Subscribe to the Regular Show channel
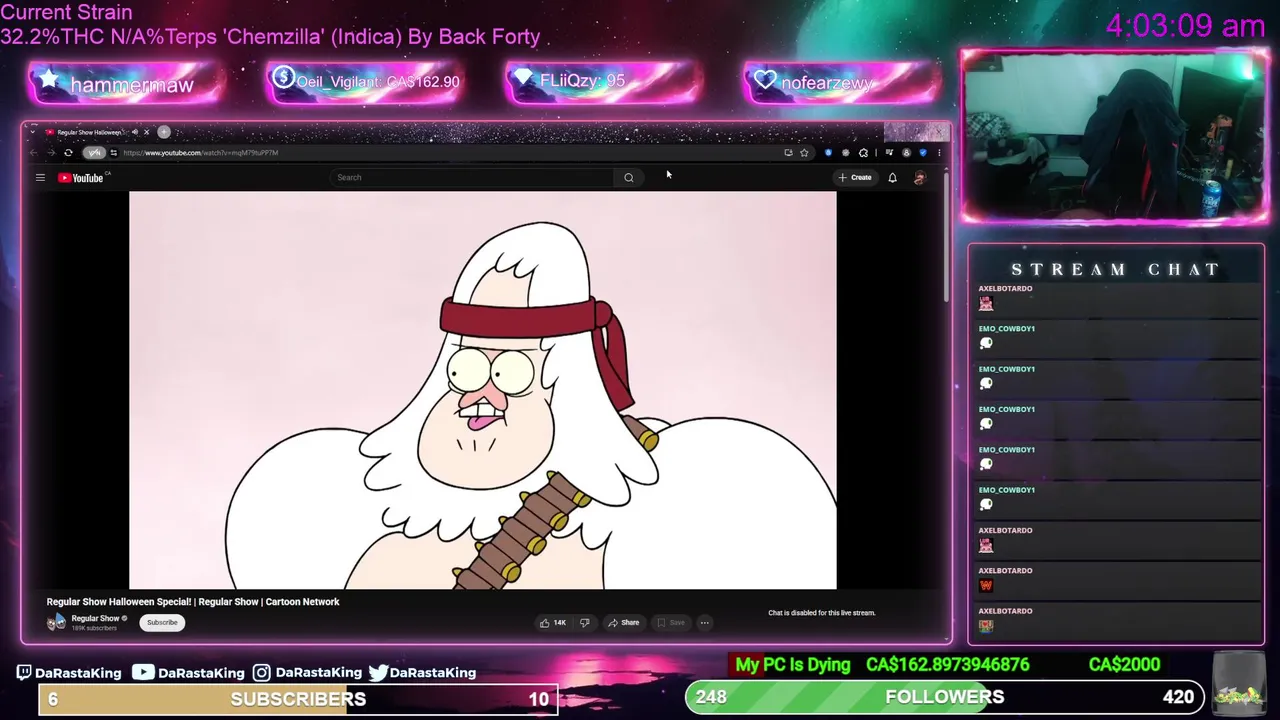The width and height of the screenshot is (1280, 720). coord(162,622)
